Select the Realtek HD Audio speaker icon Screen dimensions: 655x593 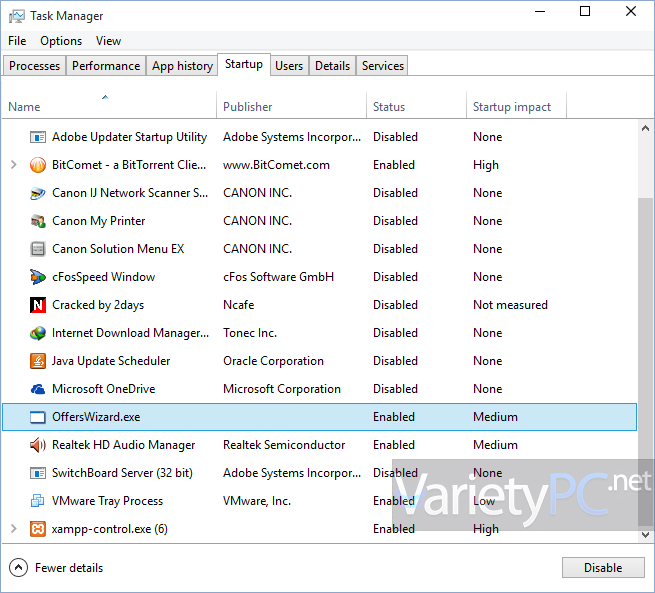(x=38, y=445)
